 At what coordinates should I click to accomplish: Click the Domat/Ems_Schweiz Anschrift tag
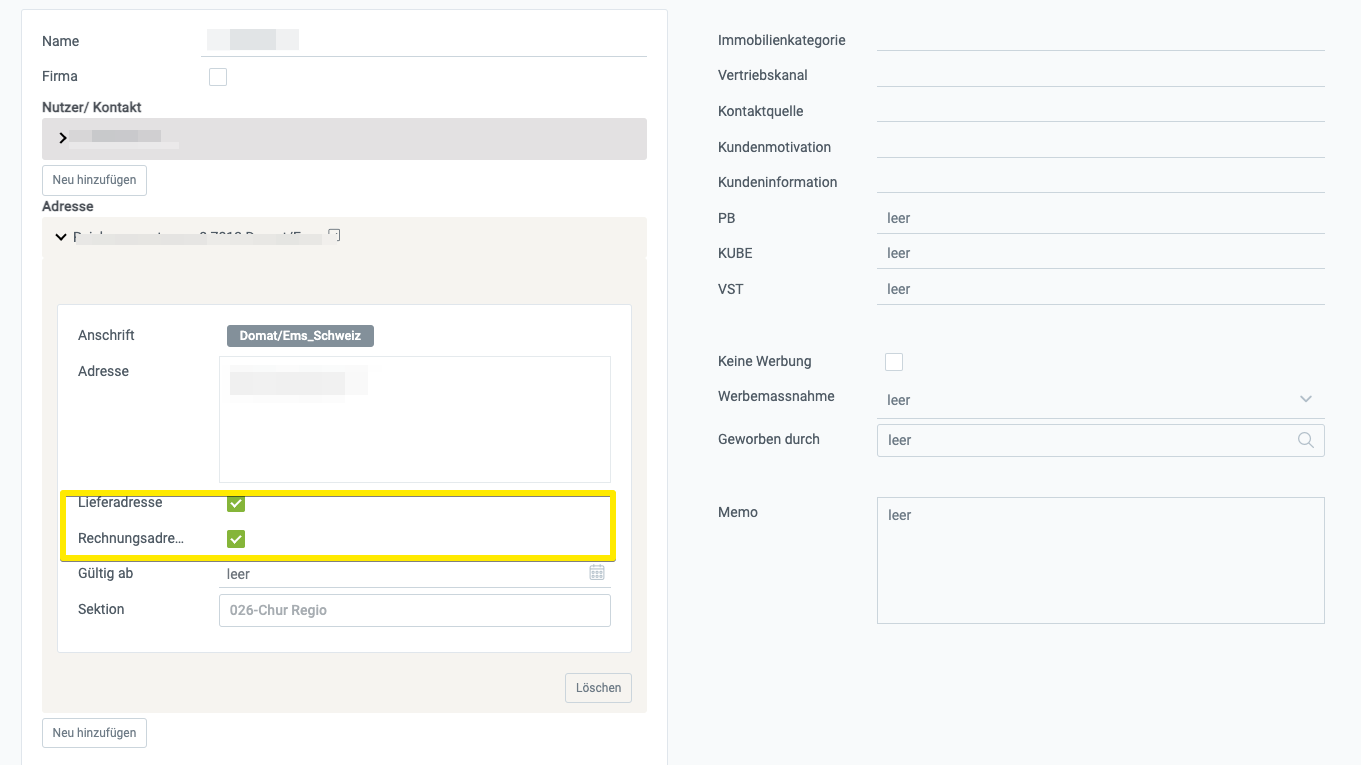coord(300,336)
